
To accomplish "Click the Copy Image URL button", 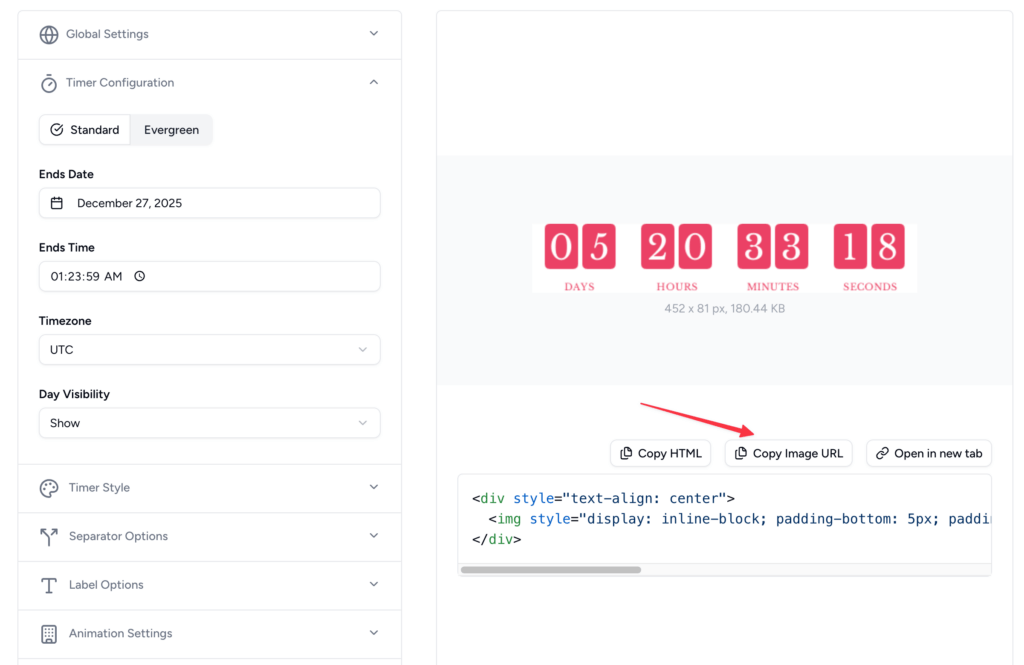I will 788,453.
